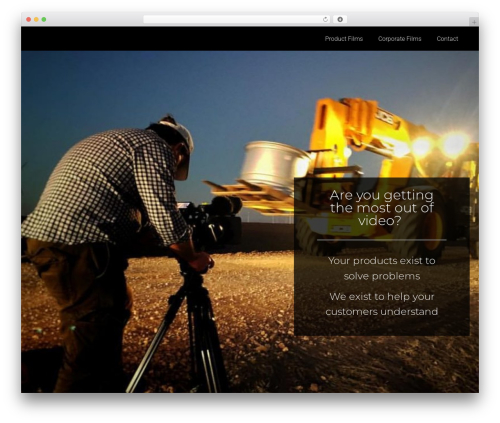Go to the Corporate Films page
The height and width of the screenshot is (423, 500).
coord(399,39)
